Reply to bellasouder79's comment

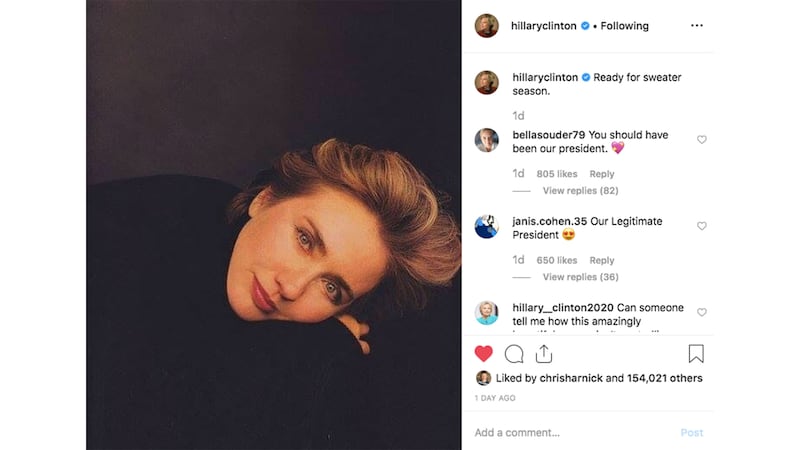click(602, 174)
